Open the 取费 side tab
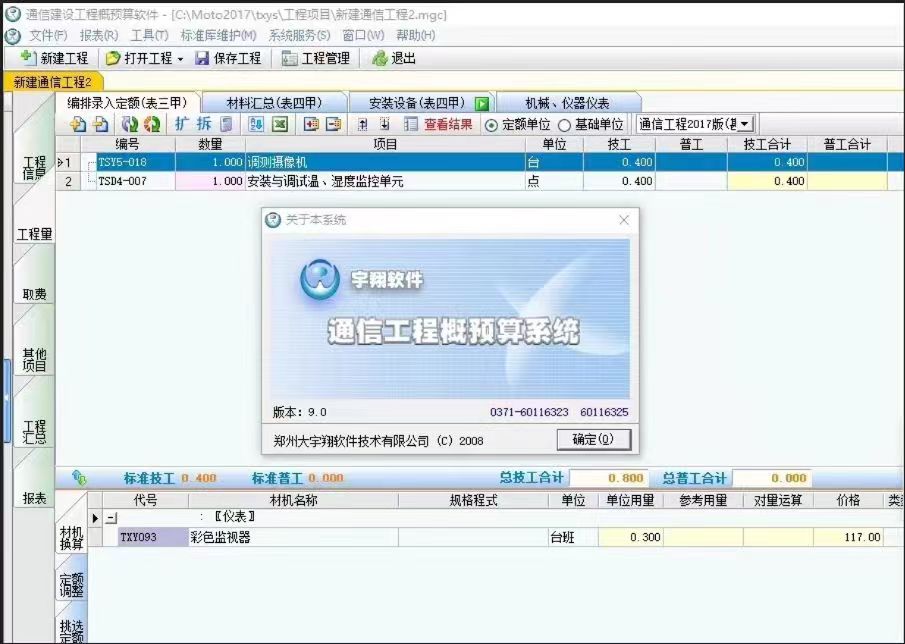Image resolution: width=905 pixels, height=644 pixels. point(34,294)
